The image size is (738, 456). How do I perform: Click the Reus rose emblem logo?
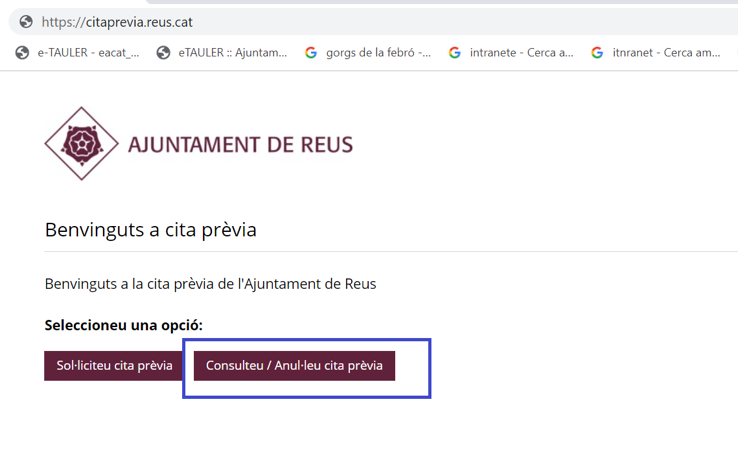(81, 144)
